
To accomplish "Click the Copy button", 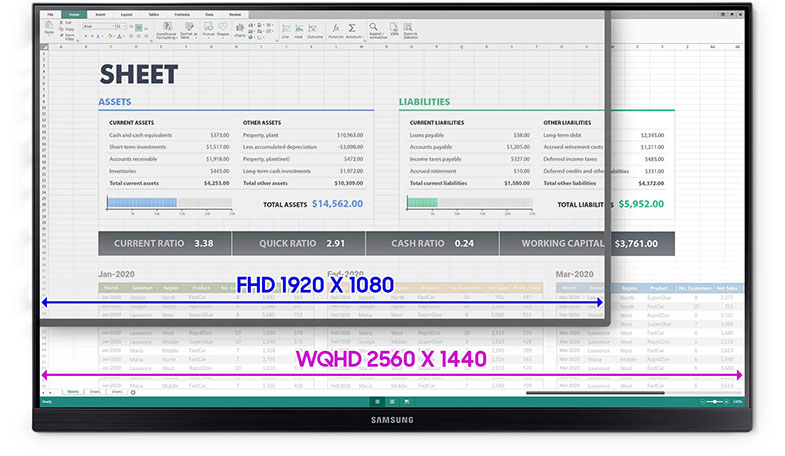I will pos(66,31).
